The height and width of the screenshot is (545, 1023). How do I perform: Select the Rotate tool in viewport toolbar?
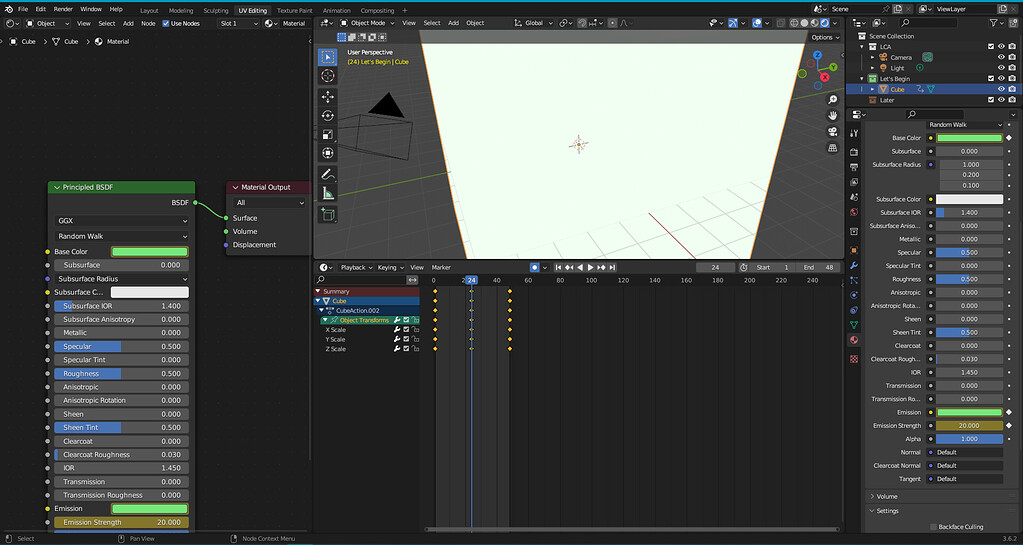(328, 116)
